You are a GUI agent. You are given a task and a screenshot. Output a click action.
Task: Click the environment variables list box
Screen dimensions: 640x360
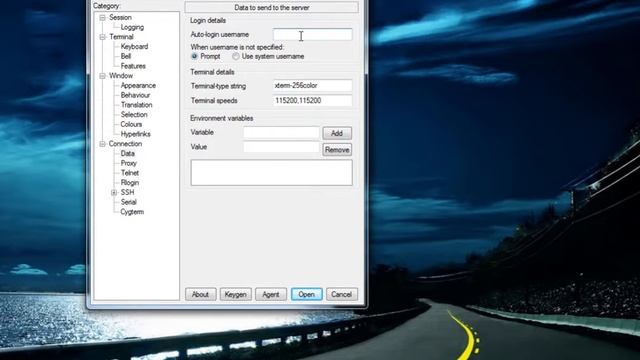(271, 173)
